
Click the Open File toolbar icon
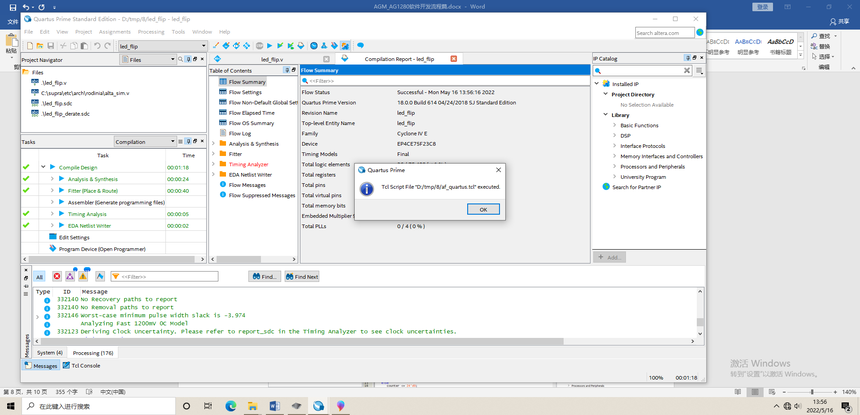pos(40,46)
